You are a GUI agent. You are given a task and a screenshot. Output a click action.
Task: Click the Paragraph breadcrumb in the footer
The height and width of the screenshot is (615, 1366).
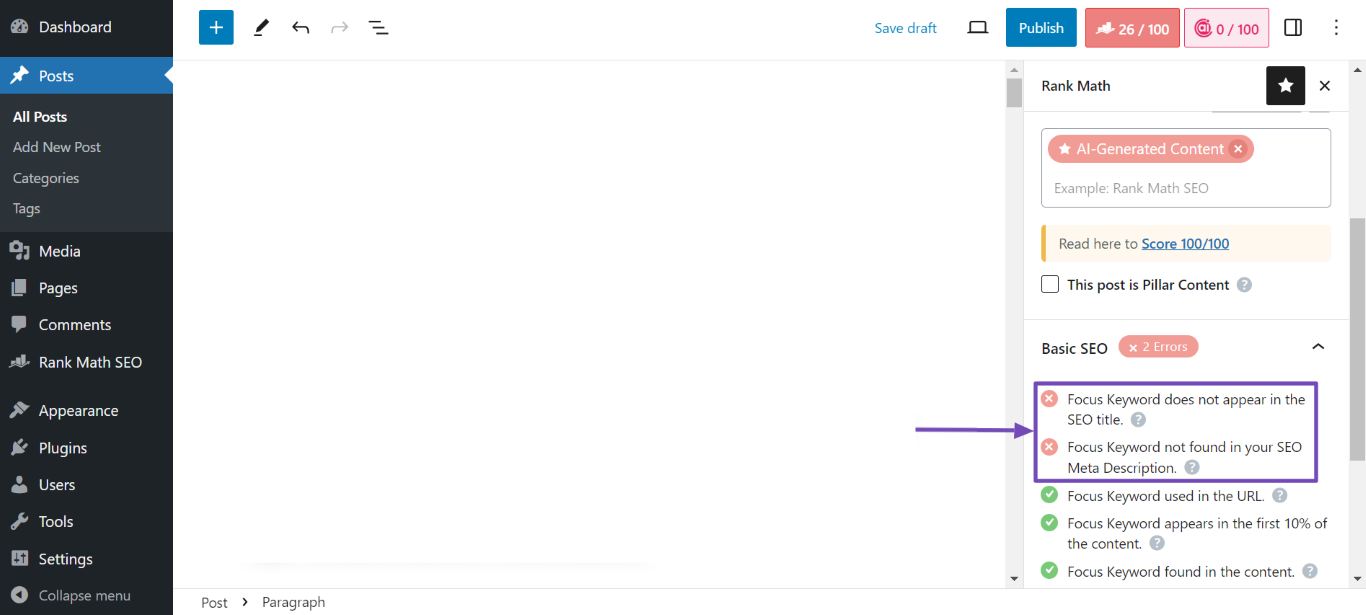click(x=293, y=602)
